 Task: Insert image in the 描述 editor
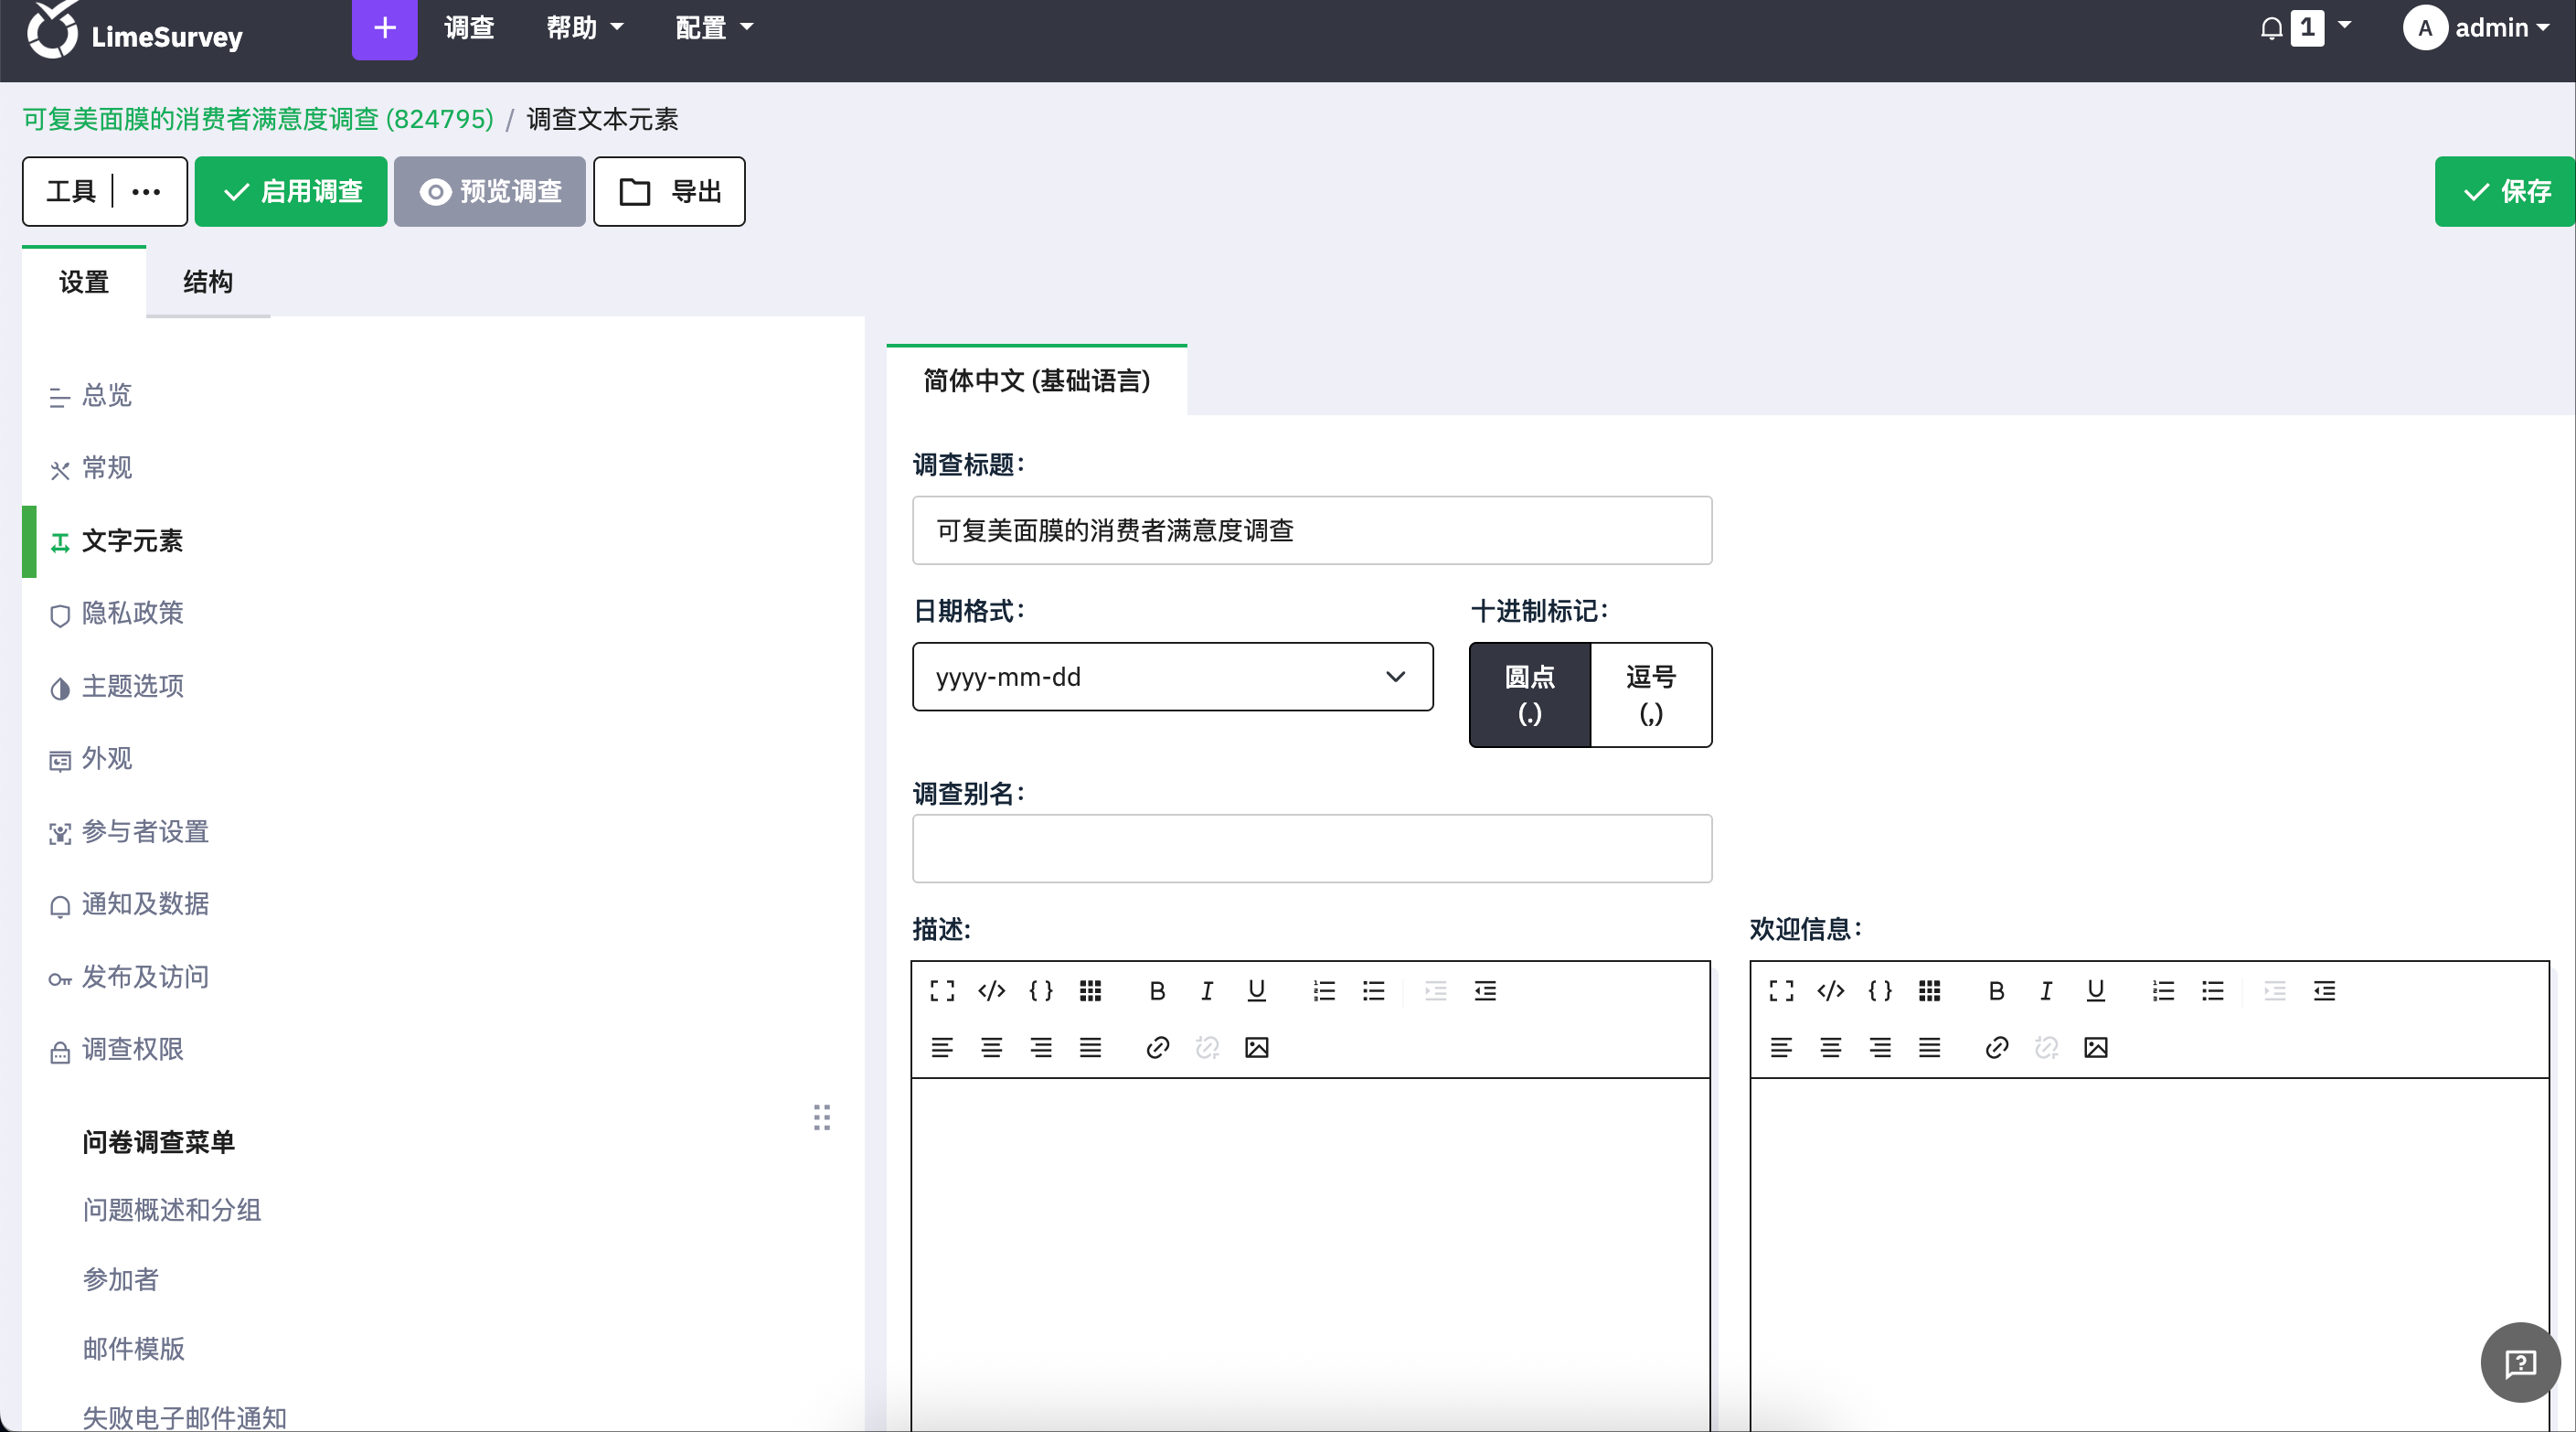click(1256, 1047)
